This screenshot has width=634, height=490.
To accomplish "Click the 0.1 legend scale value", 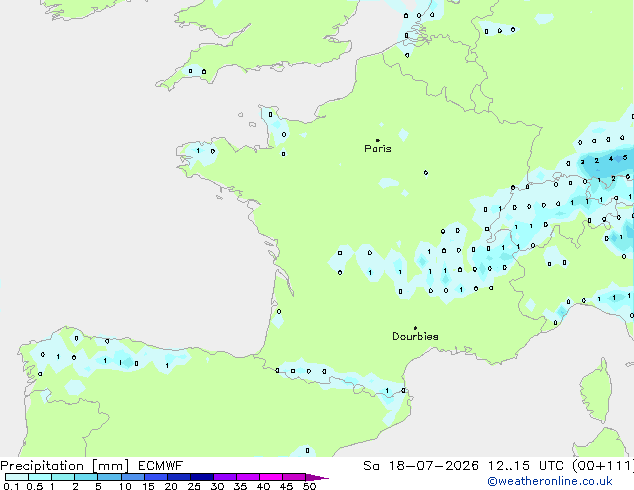I will [11, 486].
